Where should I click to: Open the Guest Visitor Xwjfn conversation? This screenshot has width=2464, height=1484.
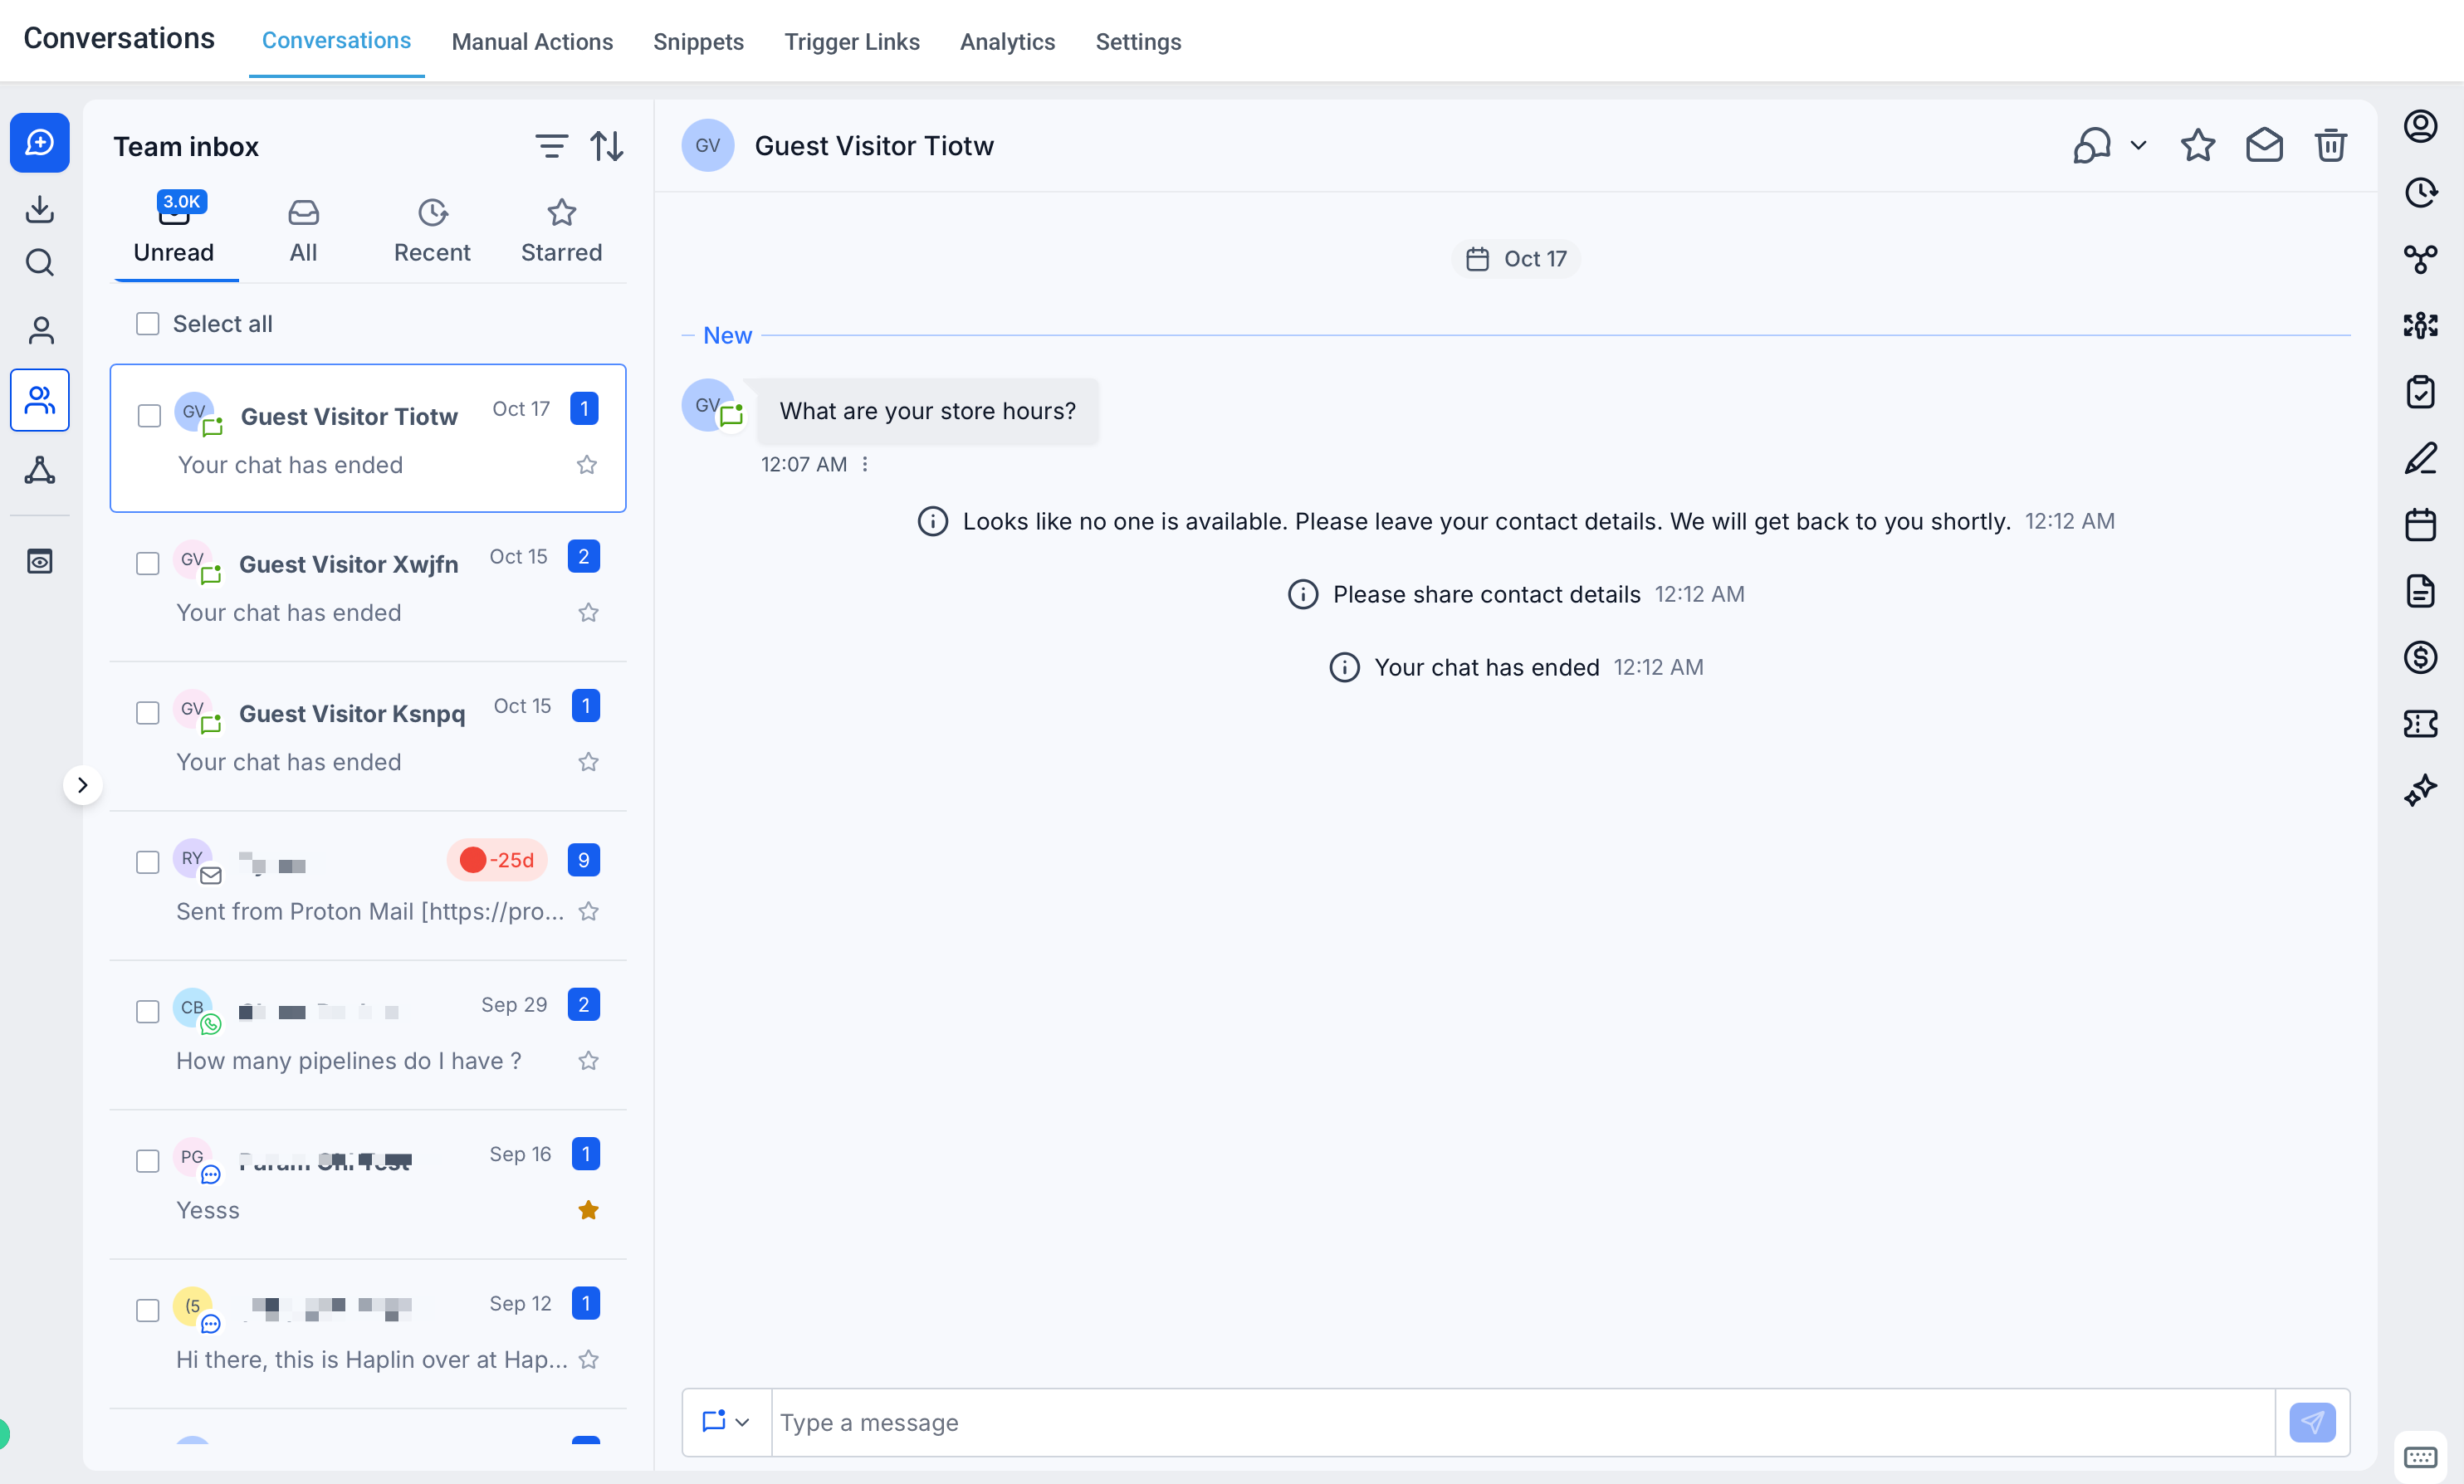point(368,587)
